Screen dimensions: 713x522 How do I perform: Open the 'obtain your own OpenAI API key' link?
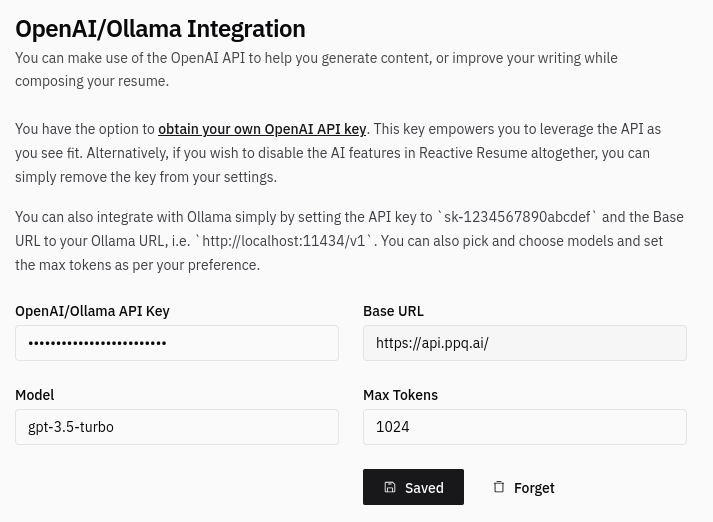pyautogui.click(x=262, y=129)
